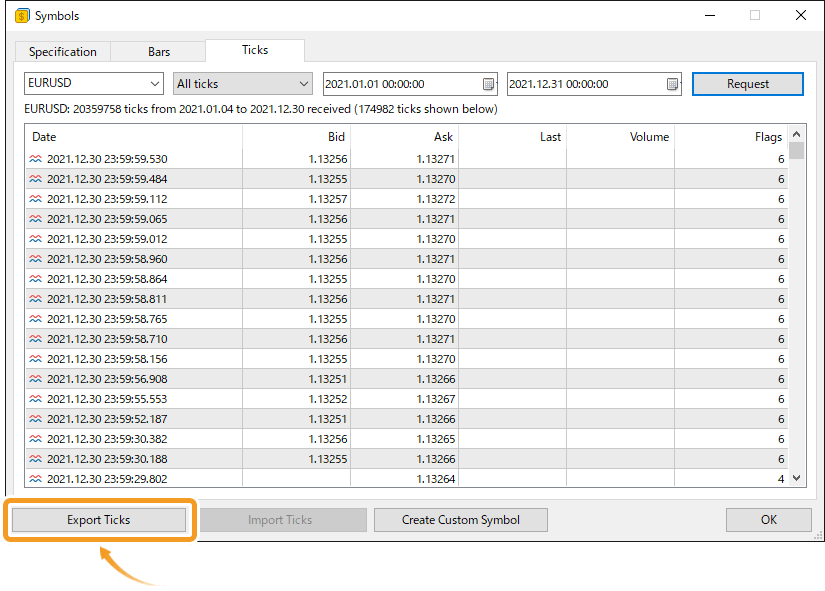Image resolution: width=825 pixels, height=591 pixels.
Task: Select the Ticks tab
Action: tap(254, 50)
